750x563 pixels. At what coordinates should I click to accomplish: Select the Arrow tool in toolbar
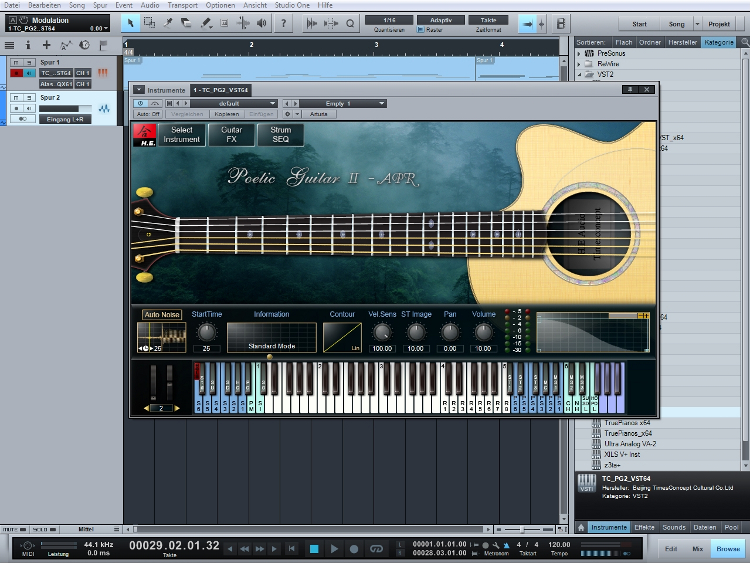pos(130,23)
